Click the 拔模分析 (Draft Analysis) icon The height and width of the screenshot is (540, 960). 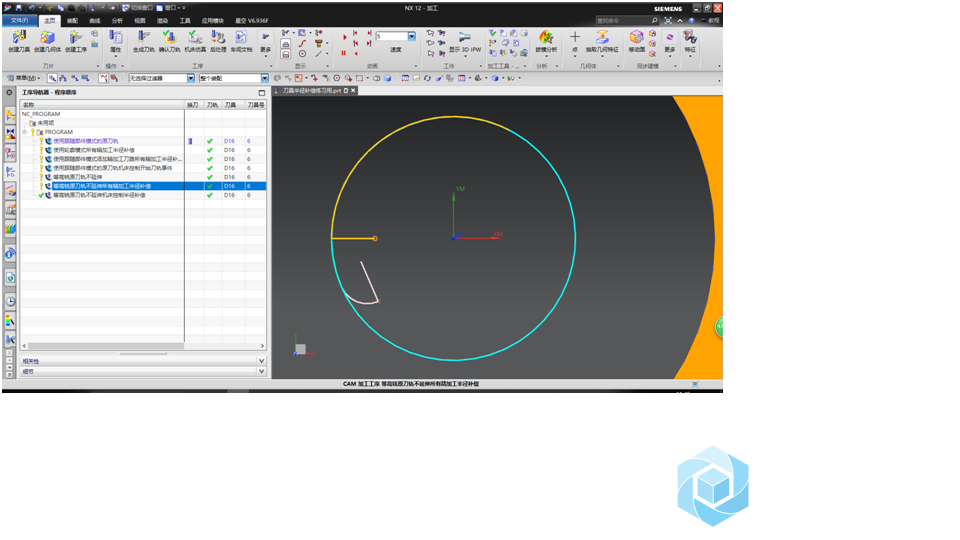tap(546, 42)
